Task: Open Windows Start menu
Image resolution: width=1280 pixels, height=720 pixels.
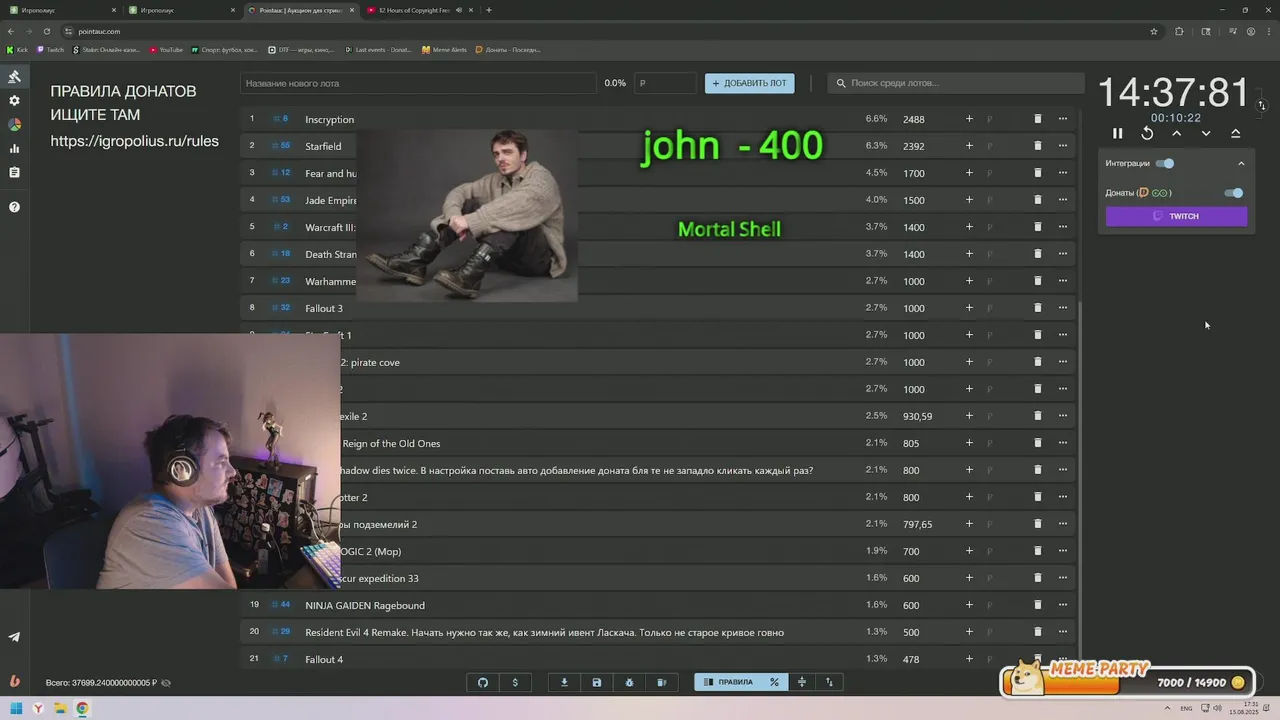Action: [x=15, y=709]
